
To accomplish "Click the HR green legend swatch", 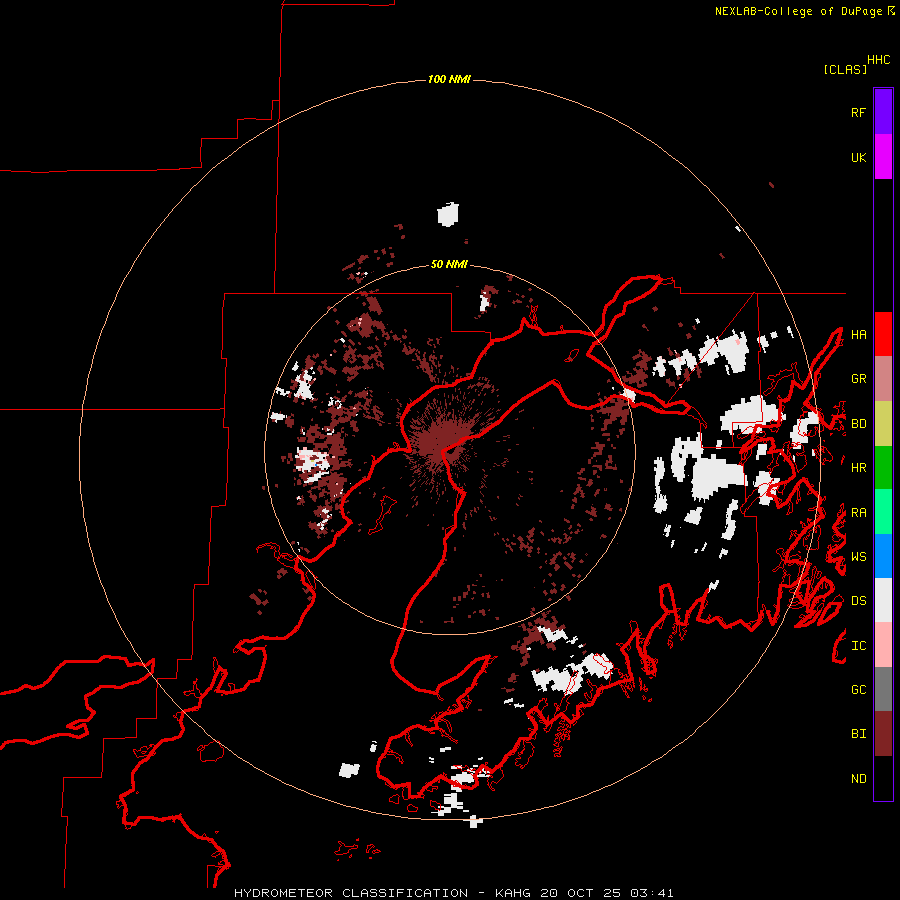I will click(x=883, y=468).
